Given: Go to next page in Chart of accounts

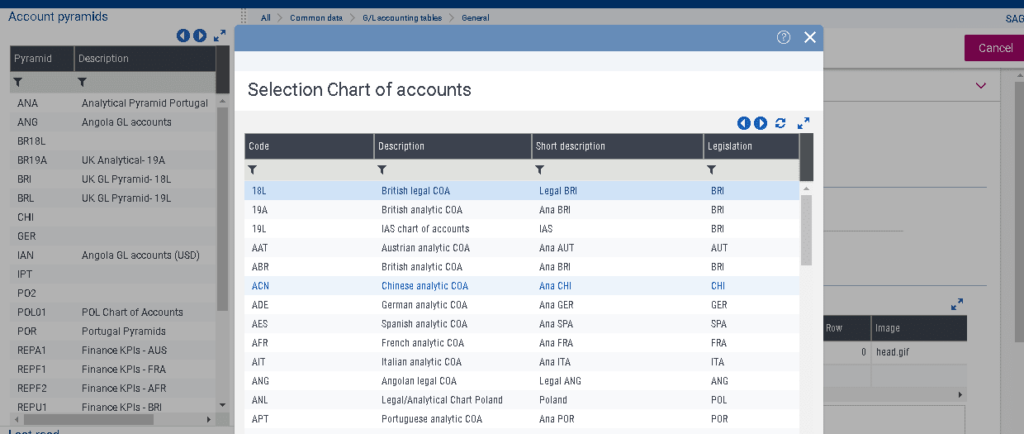Looking at the screenshot, I should coord(761,123).
